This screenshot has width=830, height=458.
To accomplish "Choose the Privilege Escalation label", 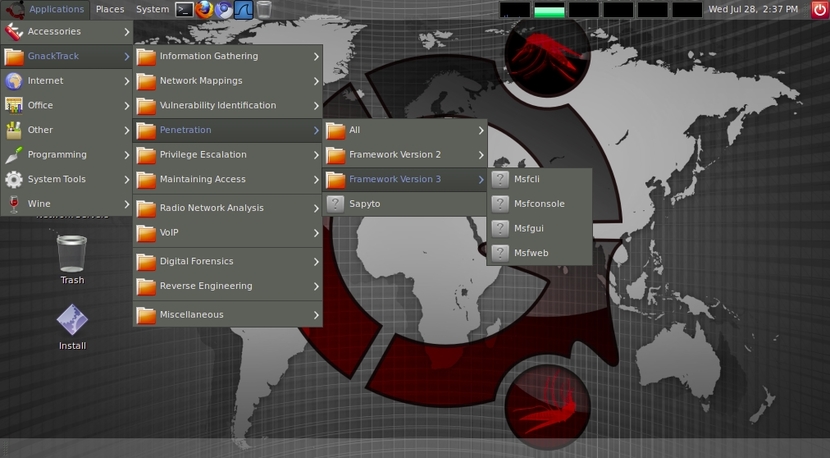I will click(203, 155).
